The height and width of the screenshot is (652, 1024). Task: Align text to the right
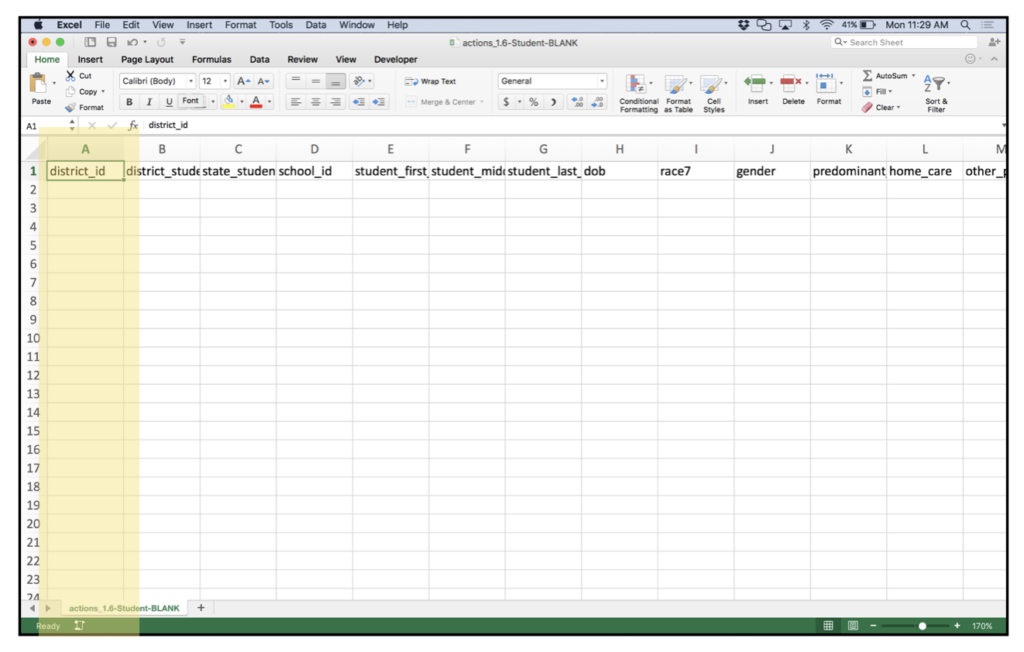(336, 102)
